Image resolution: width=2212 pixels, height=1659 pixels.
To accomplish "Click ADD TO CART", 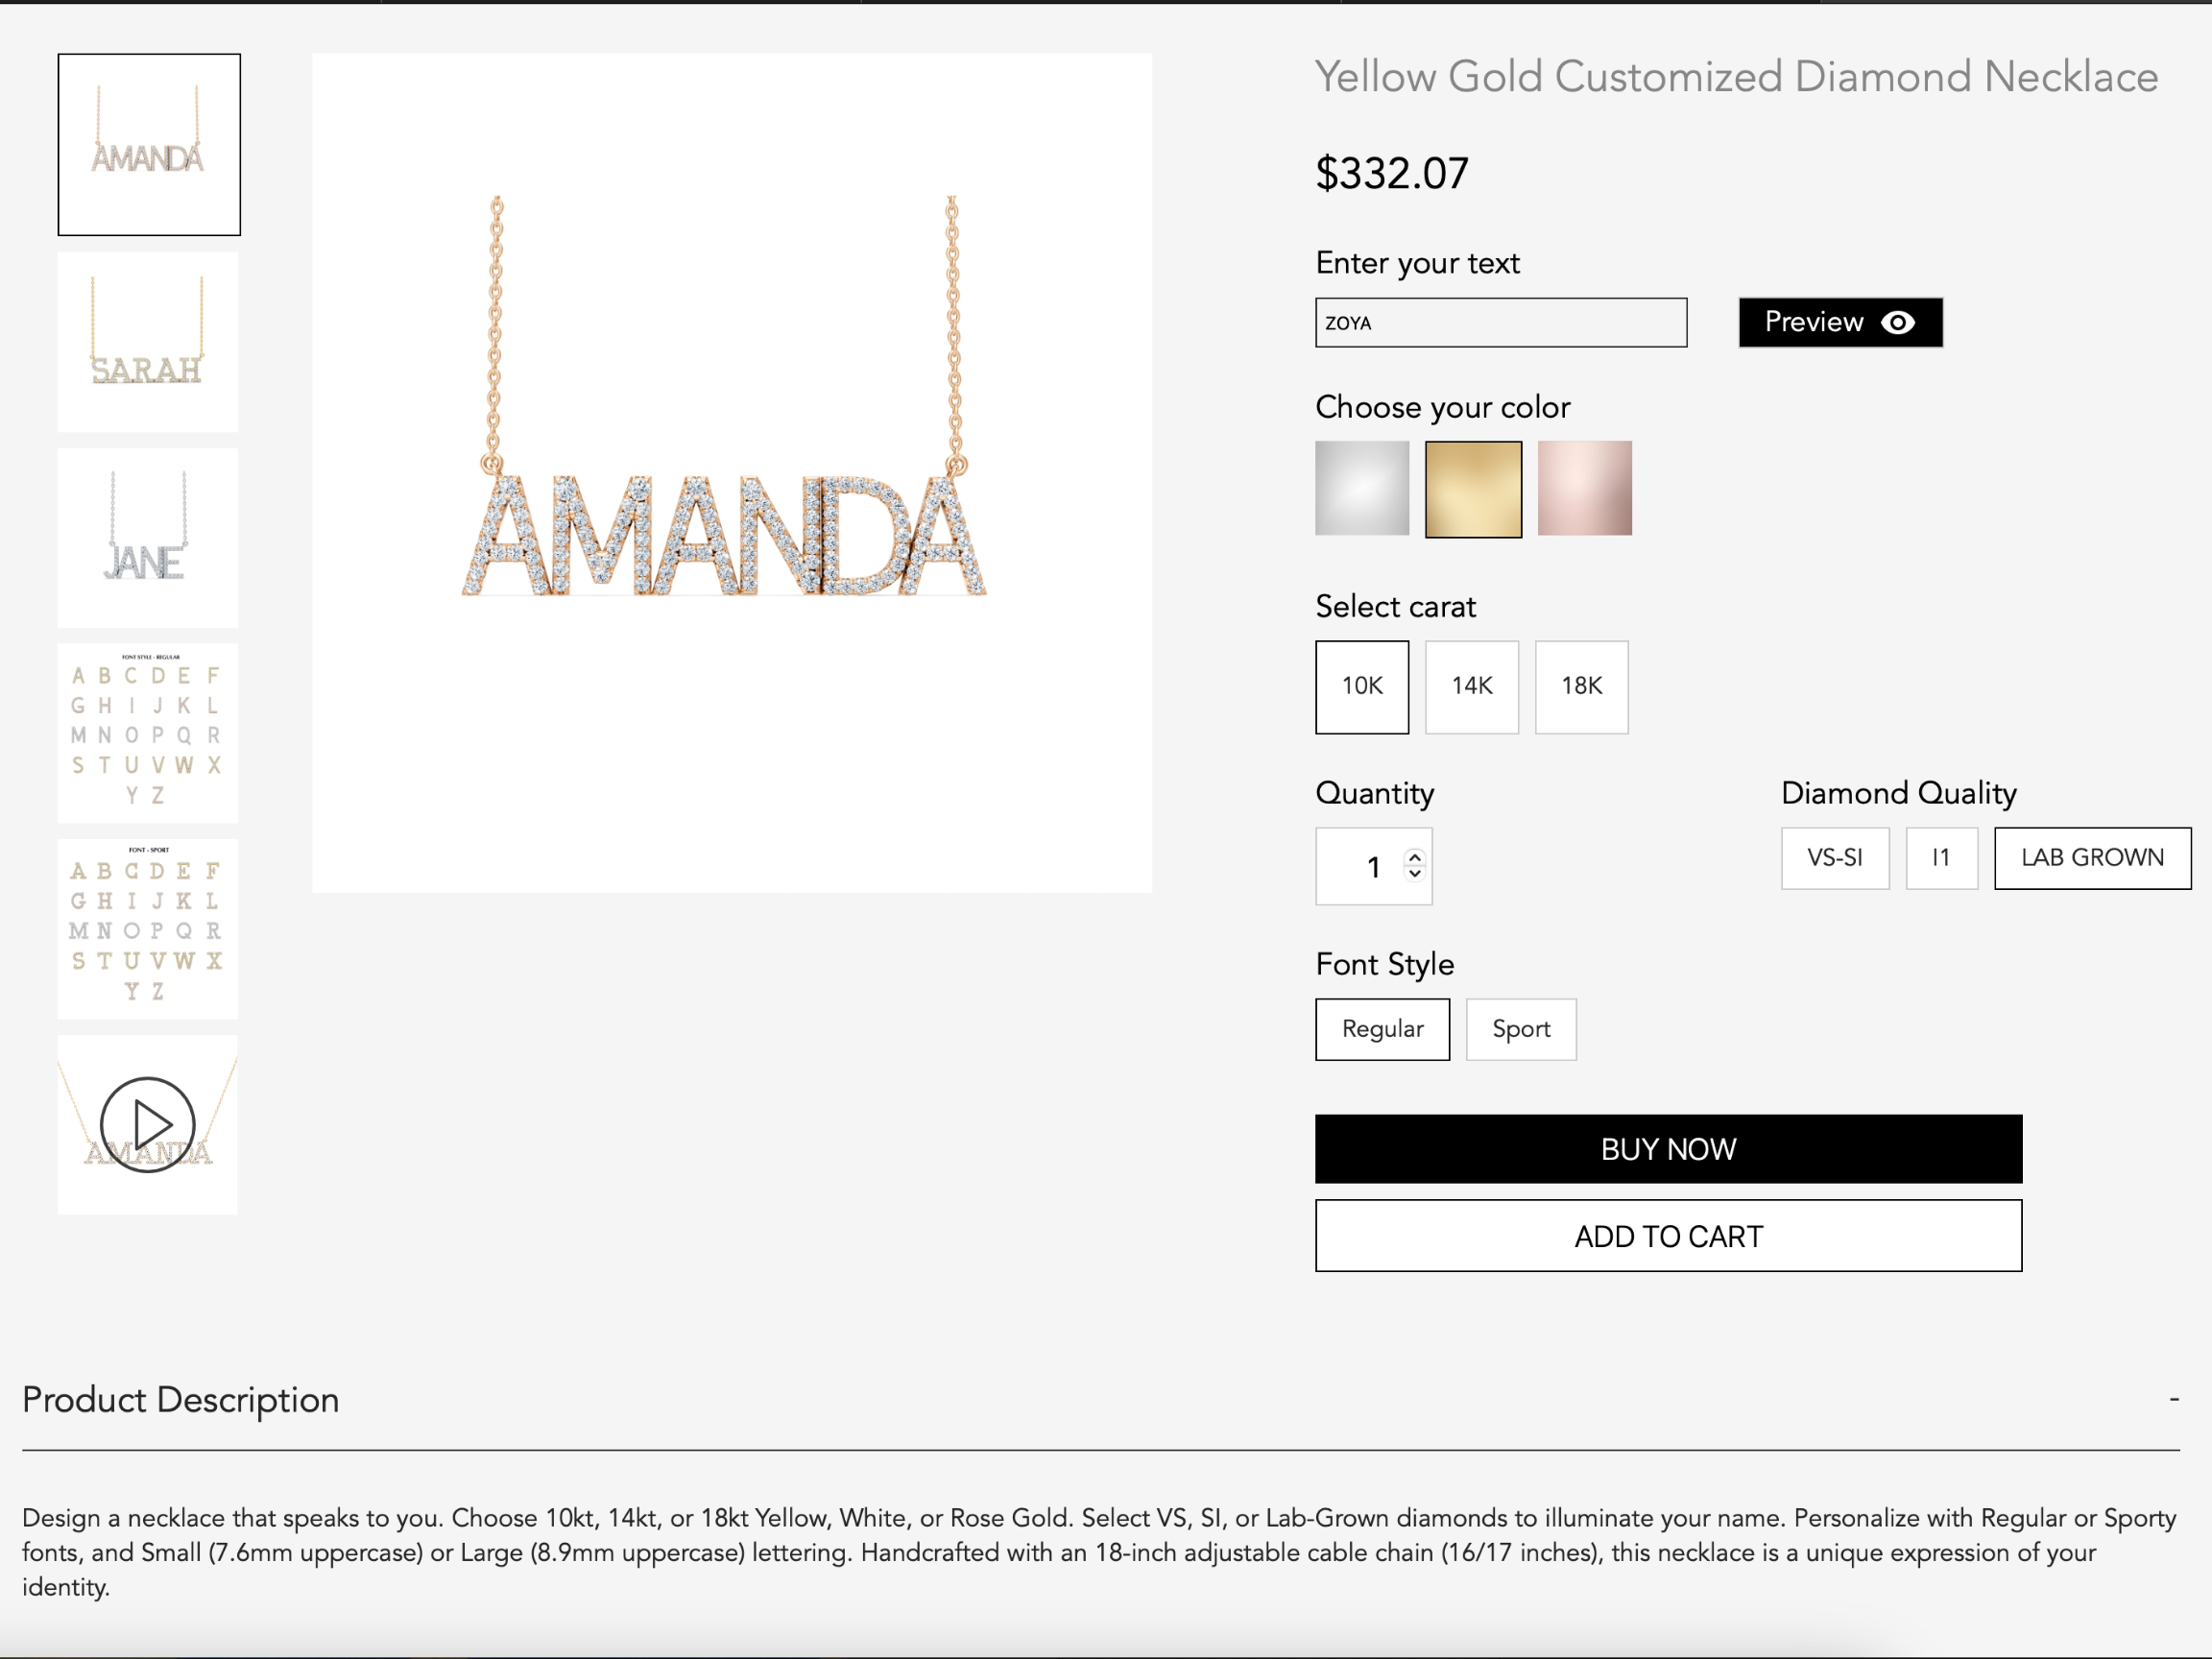I will (1668, 1236).
